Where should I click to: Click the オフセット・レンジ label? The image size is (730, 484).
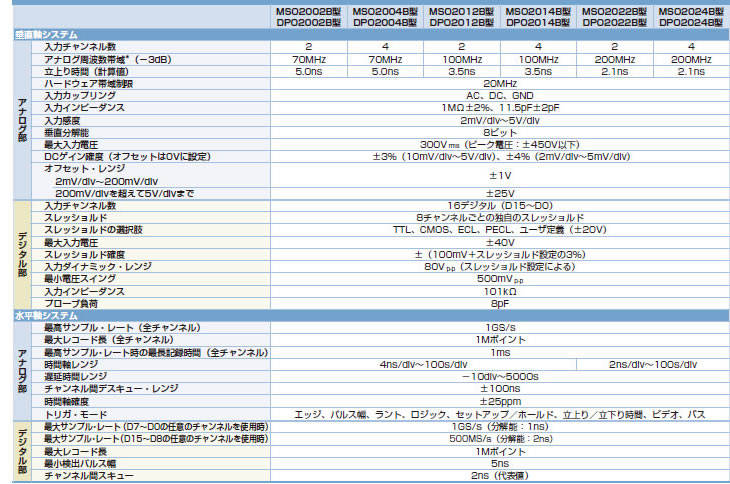tap(84, 168)
